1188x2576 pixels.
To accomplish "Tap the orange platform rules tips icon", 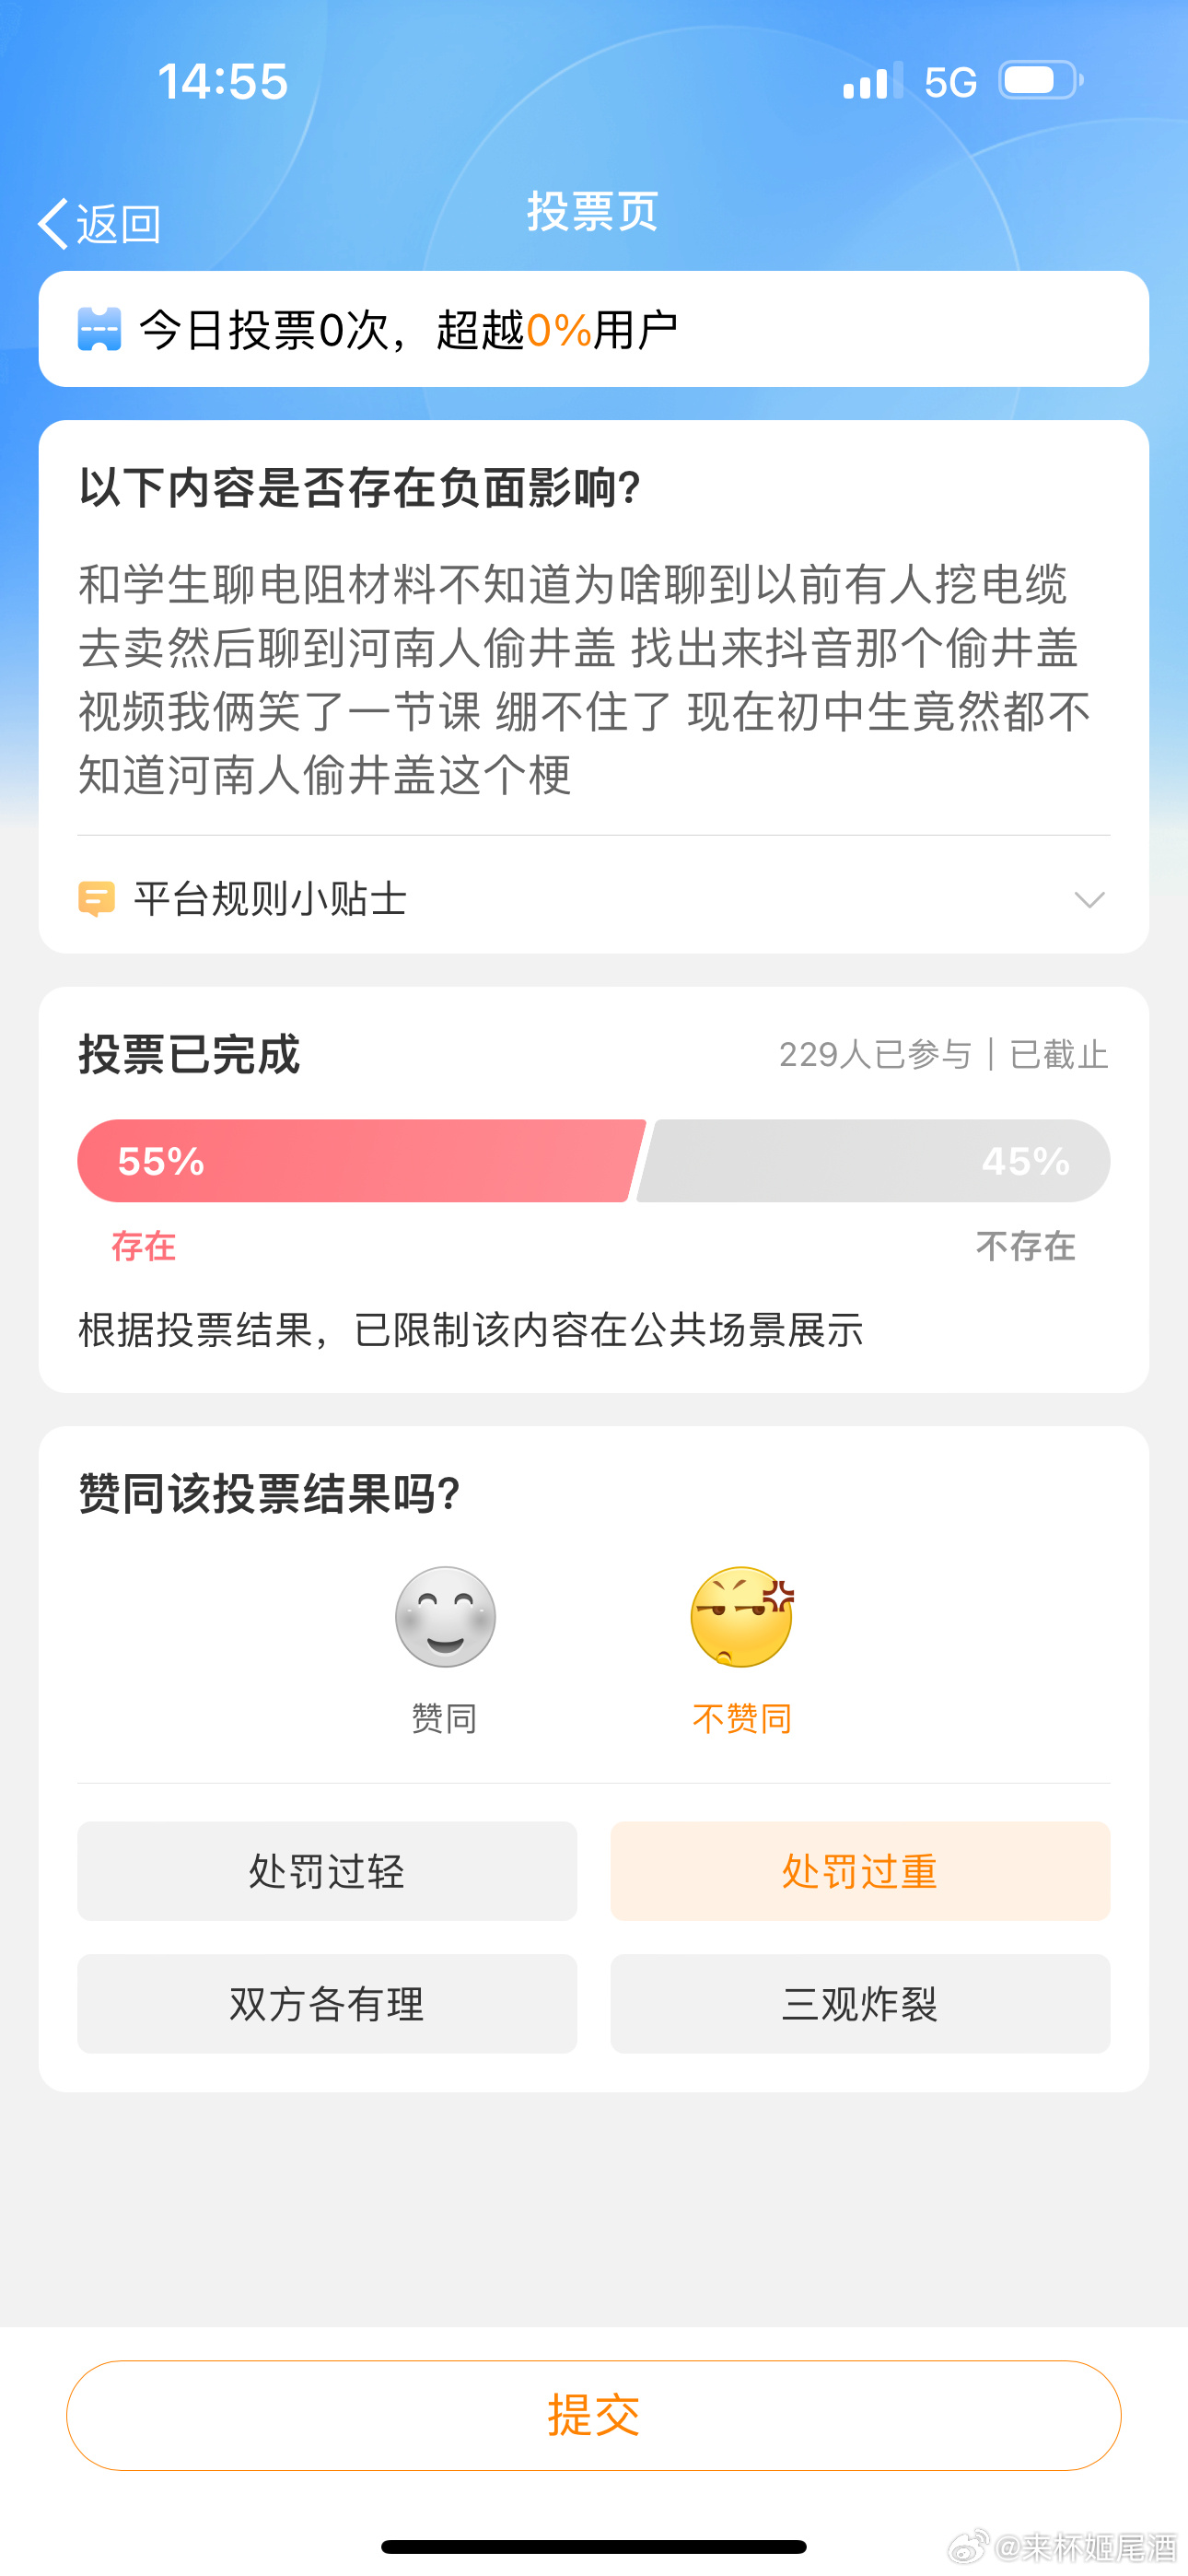I will pyautogui.click(x=96, y=899).
